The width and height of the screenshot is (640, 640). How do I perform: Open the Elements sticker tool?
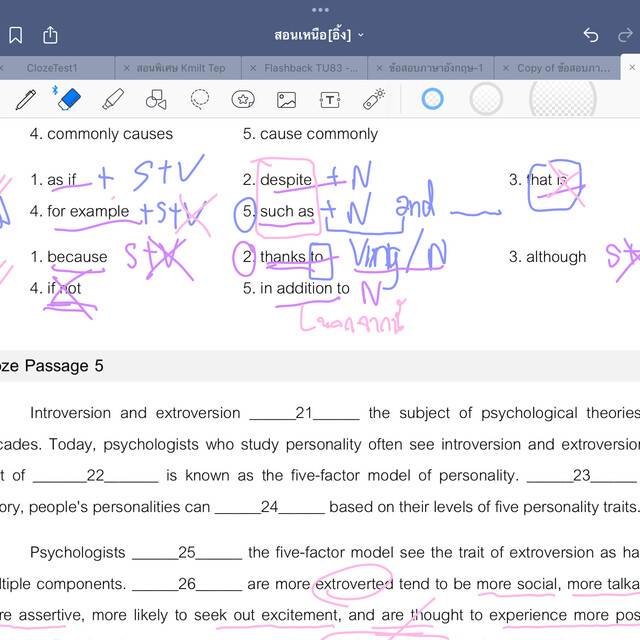click(243, 99)
